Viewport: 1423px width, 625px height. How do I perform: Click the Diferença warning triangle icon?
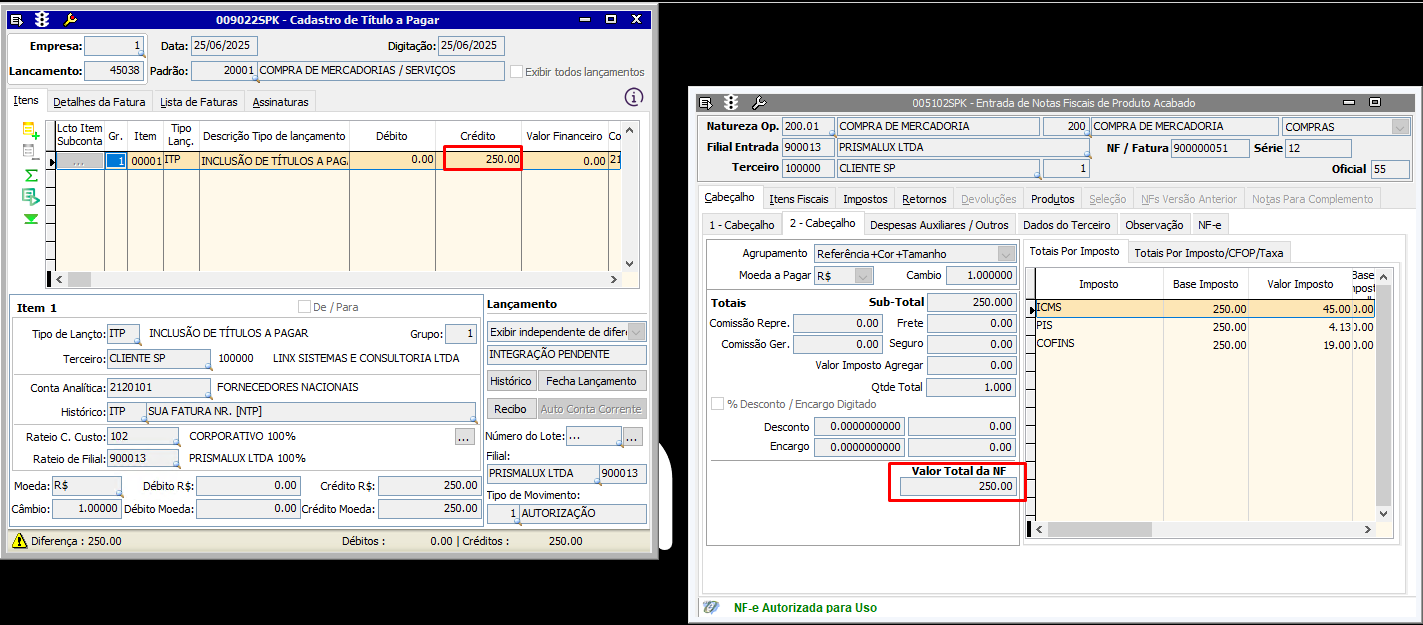19,540
